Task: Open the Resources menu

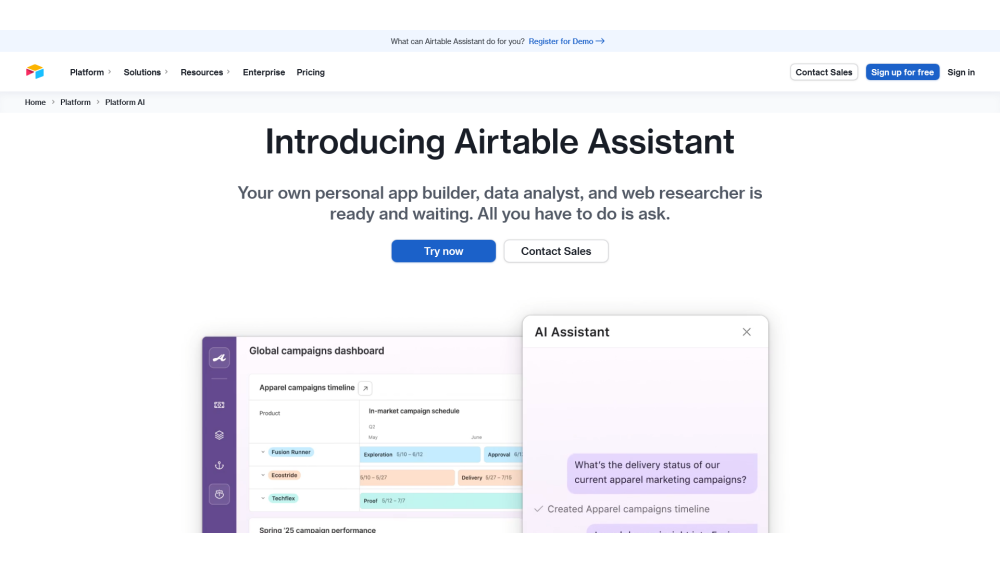Action: point(205,72)
